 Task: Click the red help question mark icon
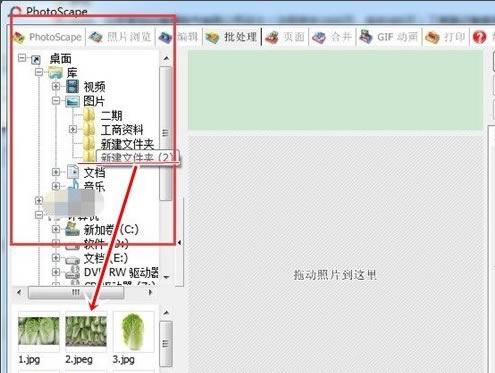click(479, 37)
